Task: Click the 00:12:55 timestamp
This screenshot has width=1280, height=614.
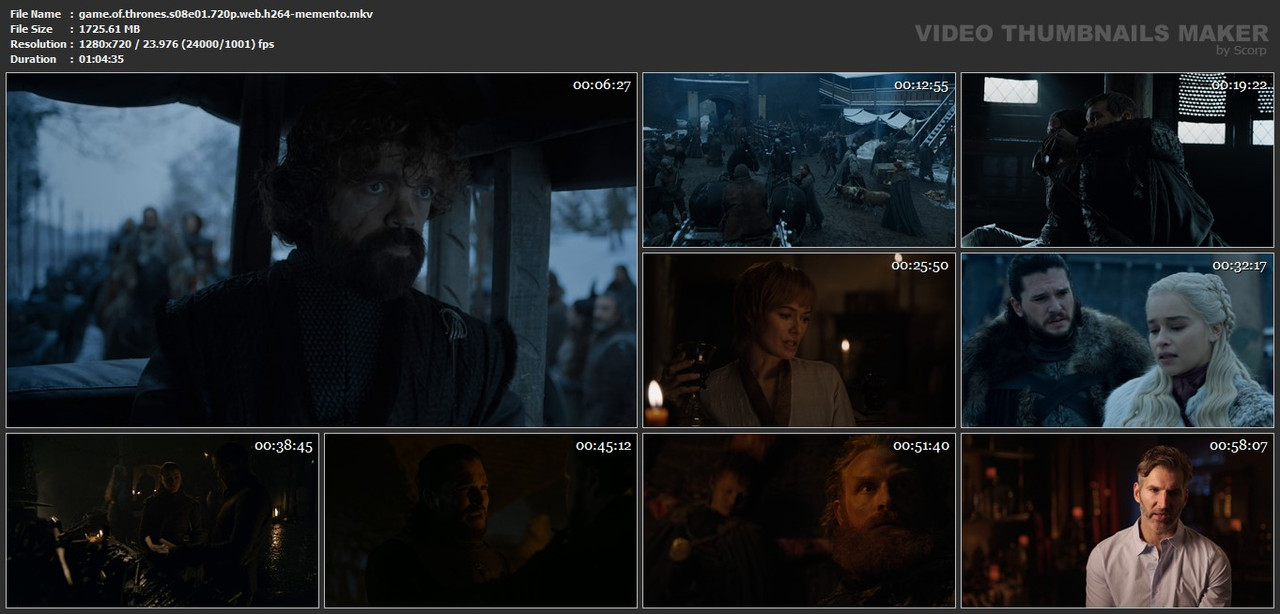Action: [x=921, y=85]
